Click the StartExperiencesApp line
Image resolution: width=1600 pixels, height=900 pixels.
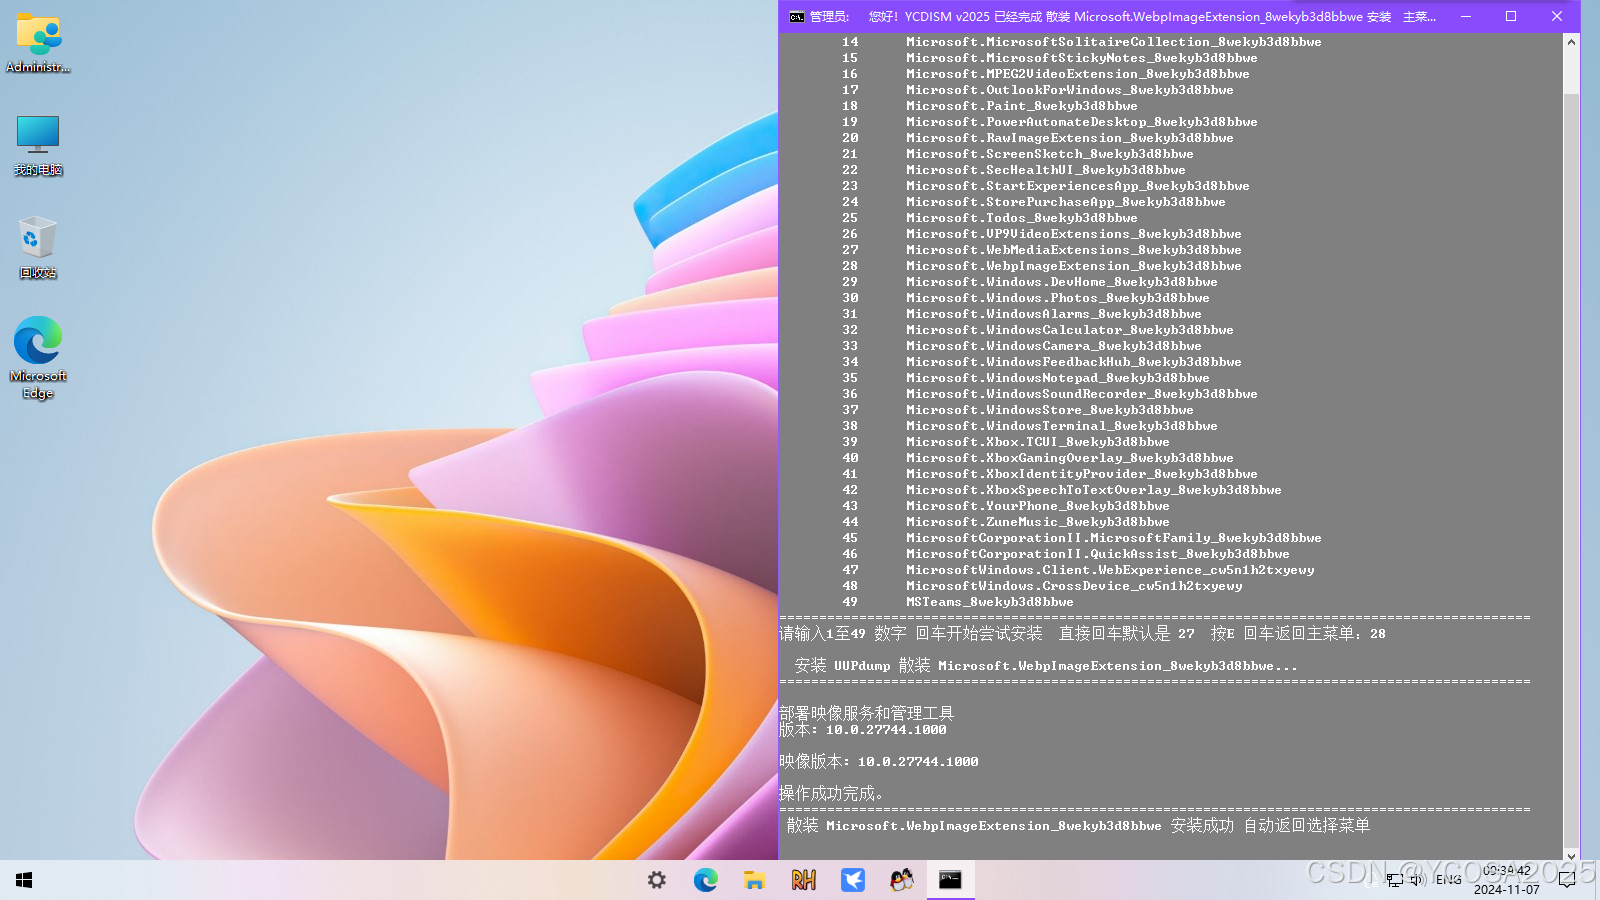tap(1045, 186)
